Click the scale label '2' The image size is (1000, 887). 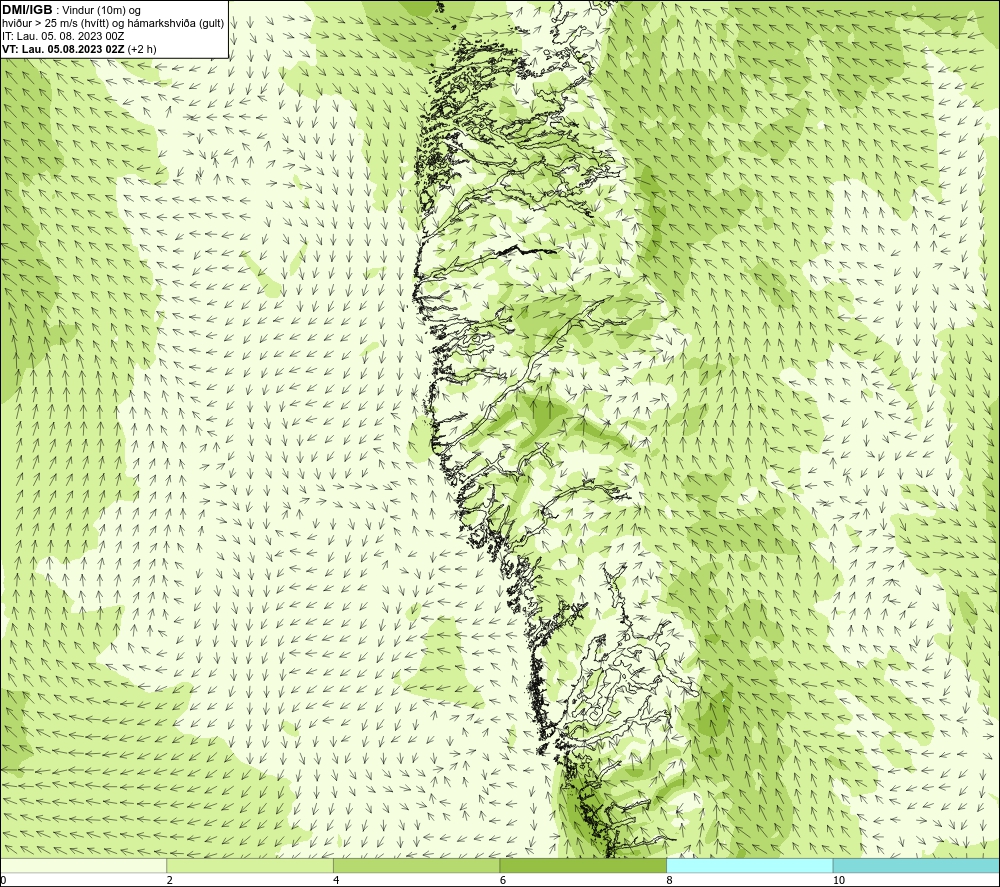170,880
